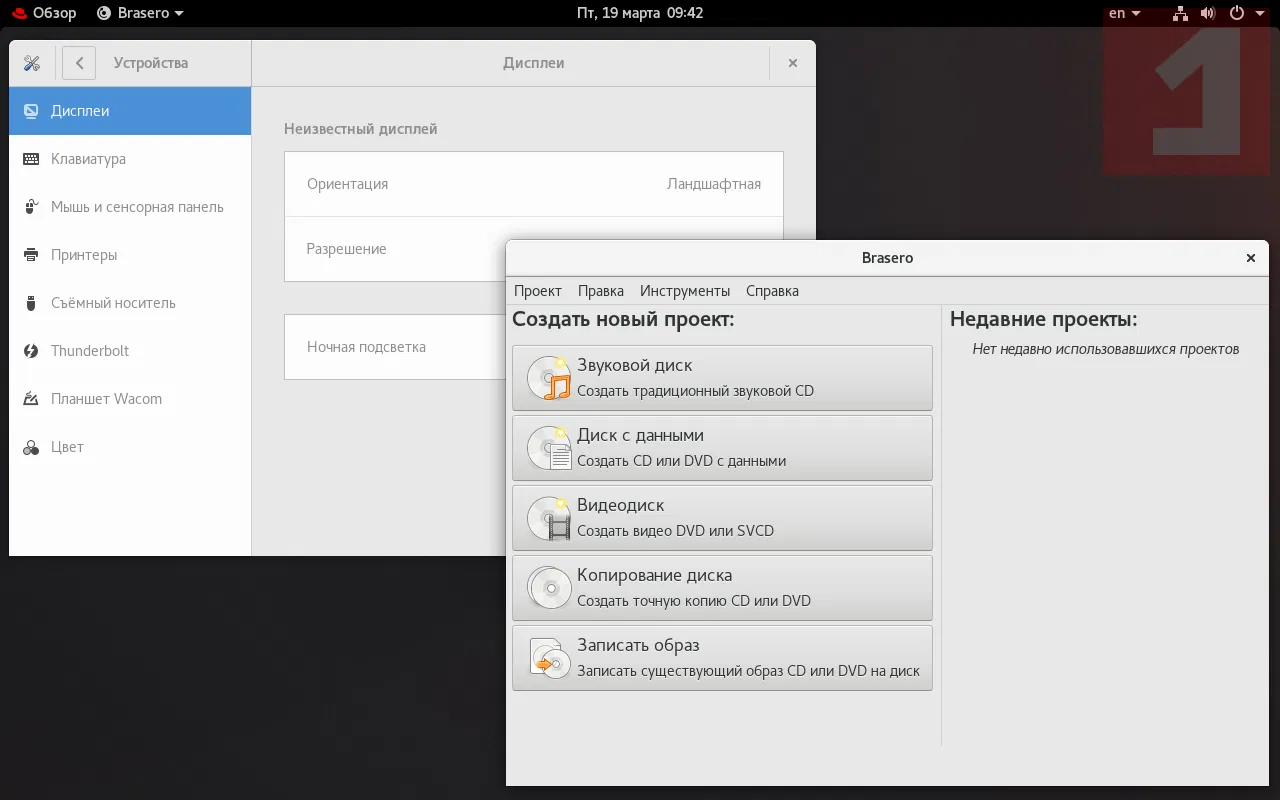This screenshot has height=800, width=1280.
Task: Click the data disc icon in Brasero
Action: [549, 448]
